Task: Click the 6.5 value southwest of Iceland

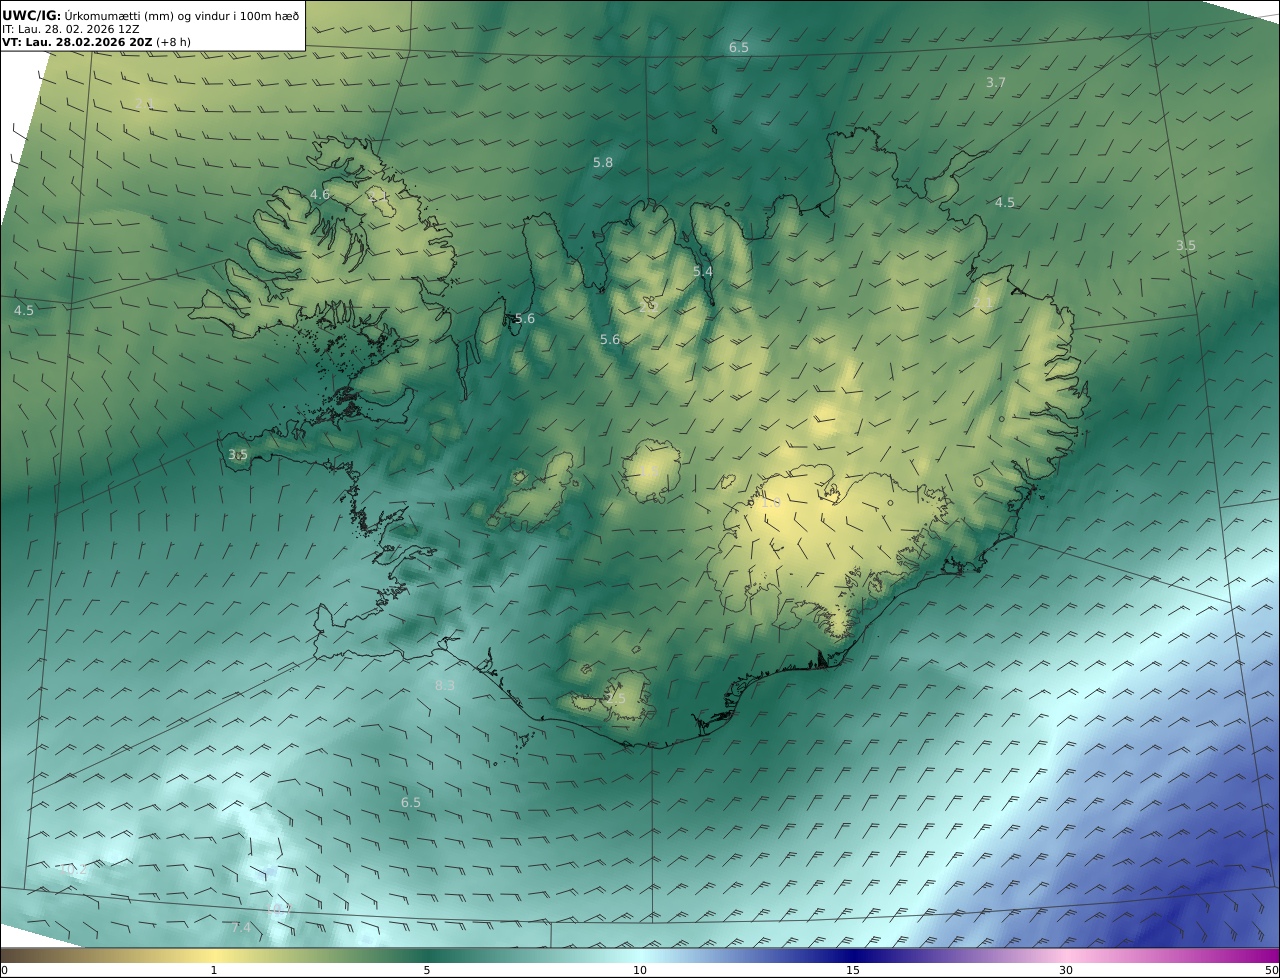Action: pyautogui.click(x=411, y=802)
